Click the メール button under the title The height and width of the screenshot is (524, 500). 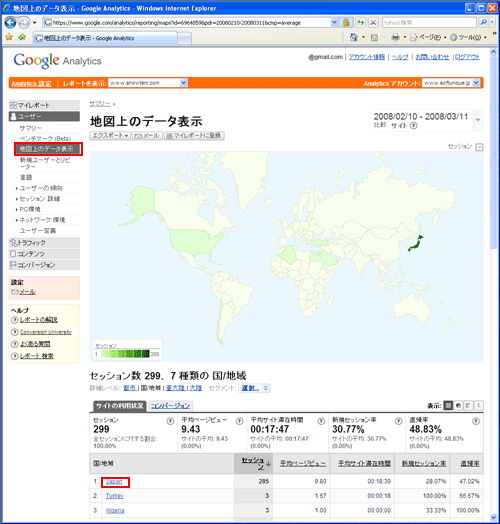tap(147, 136)
